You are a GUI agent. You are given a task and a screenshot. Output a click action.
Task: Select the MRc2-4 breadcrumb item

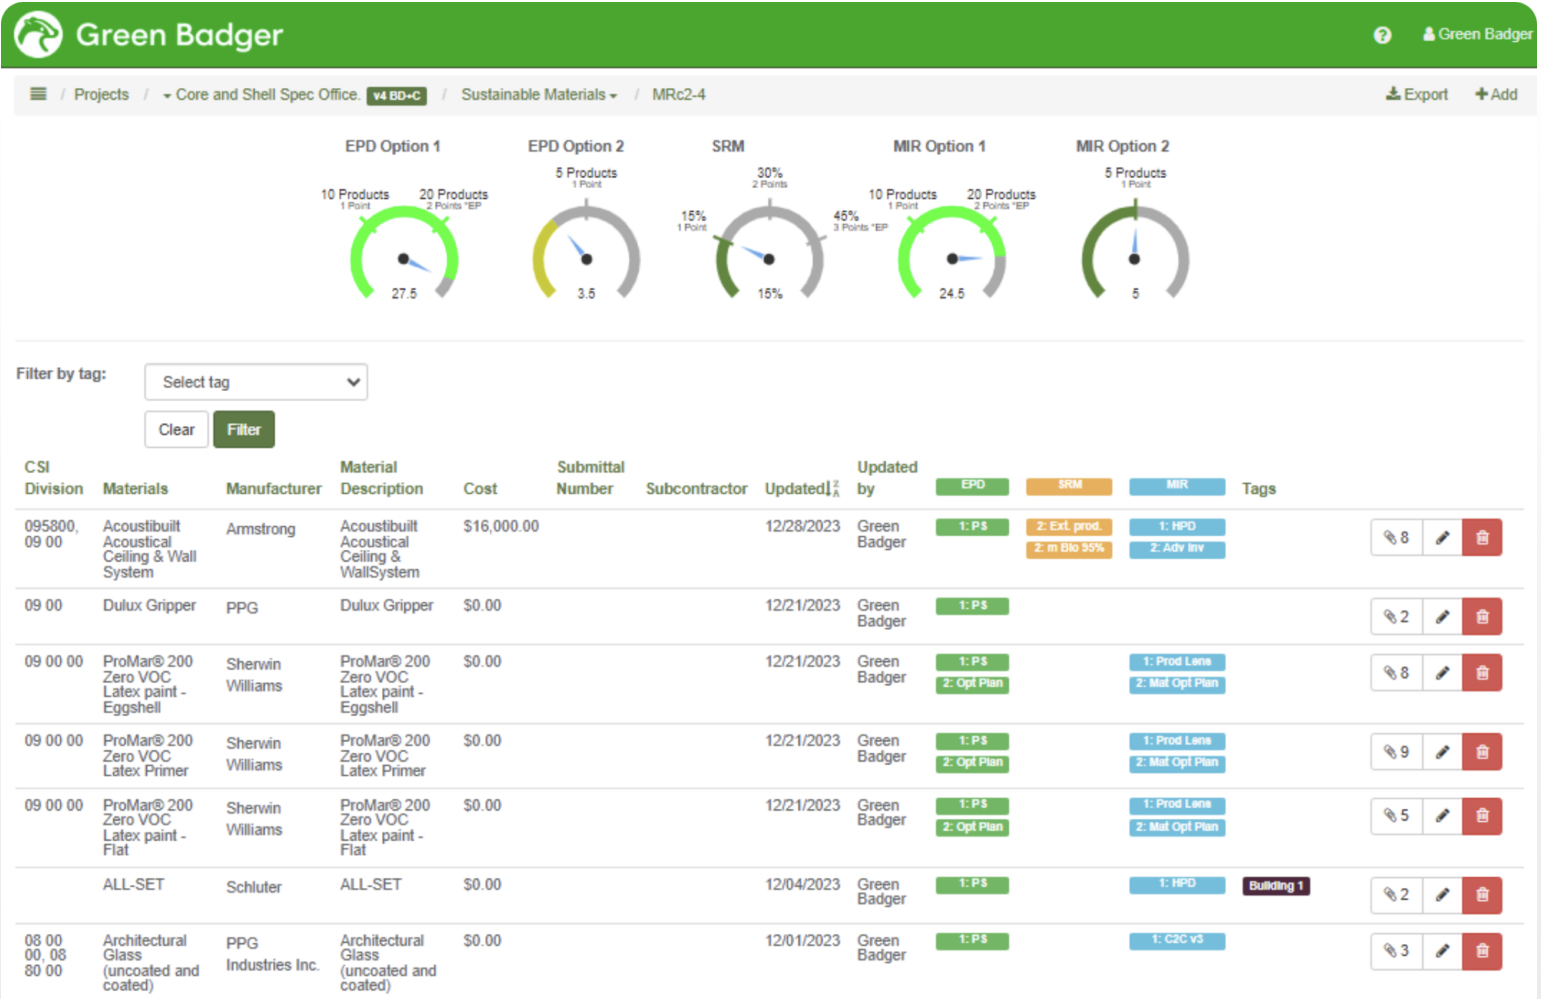678,94
